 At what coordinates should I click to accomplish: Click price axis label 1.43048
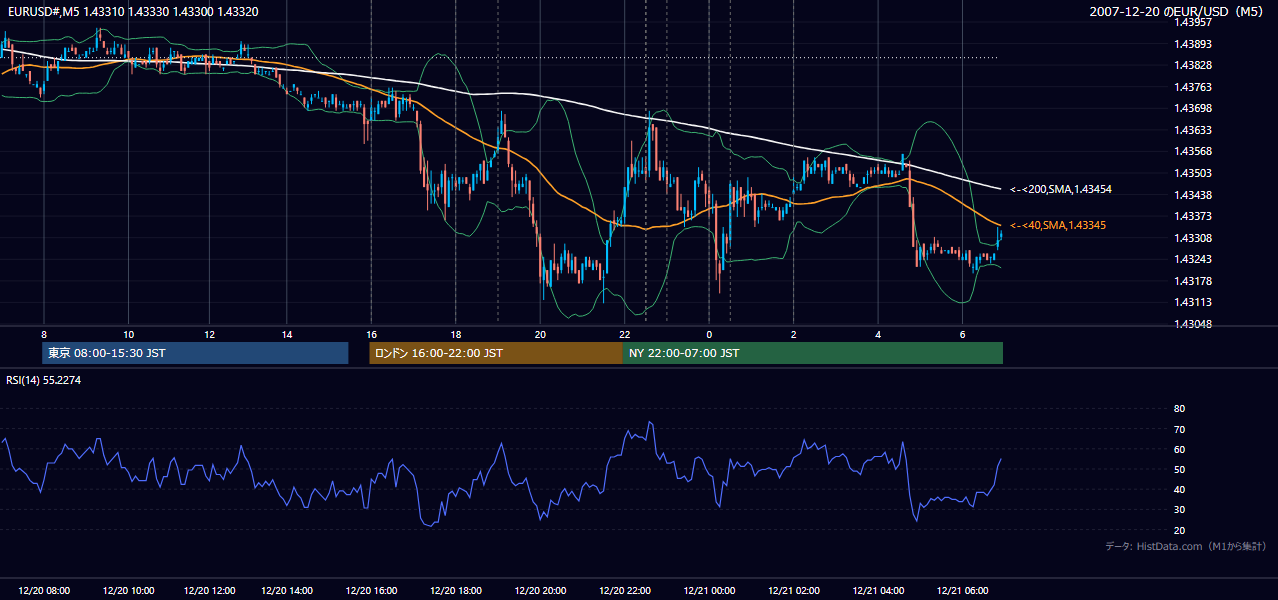(x=1192, y=324)
